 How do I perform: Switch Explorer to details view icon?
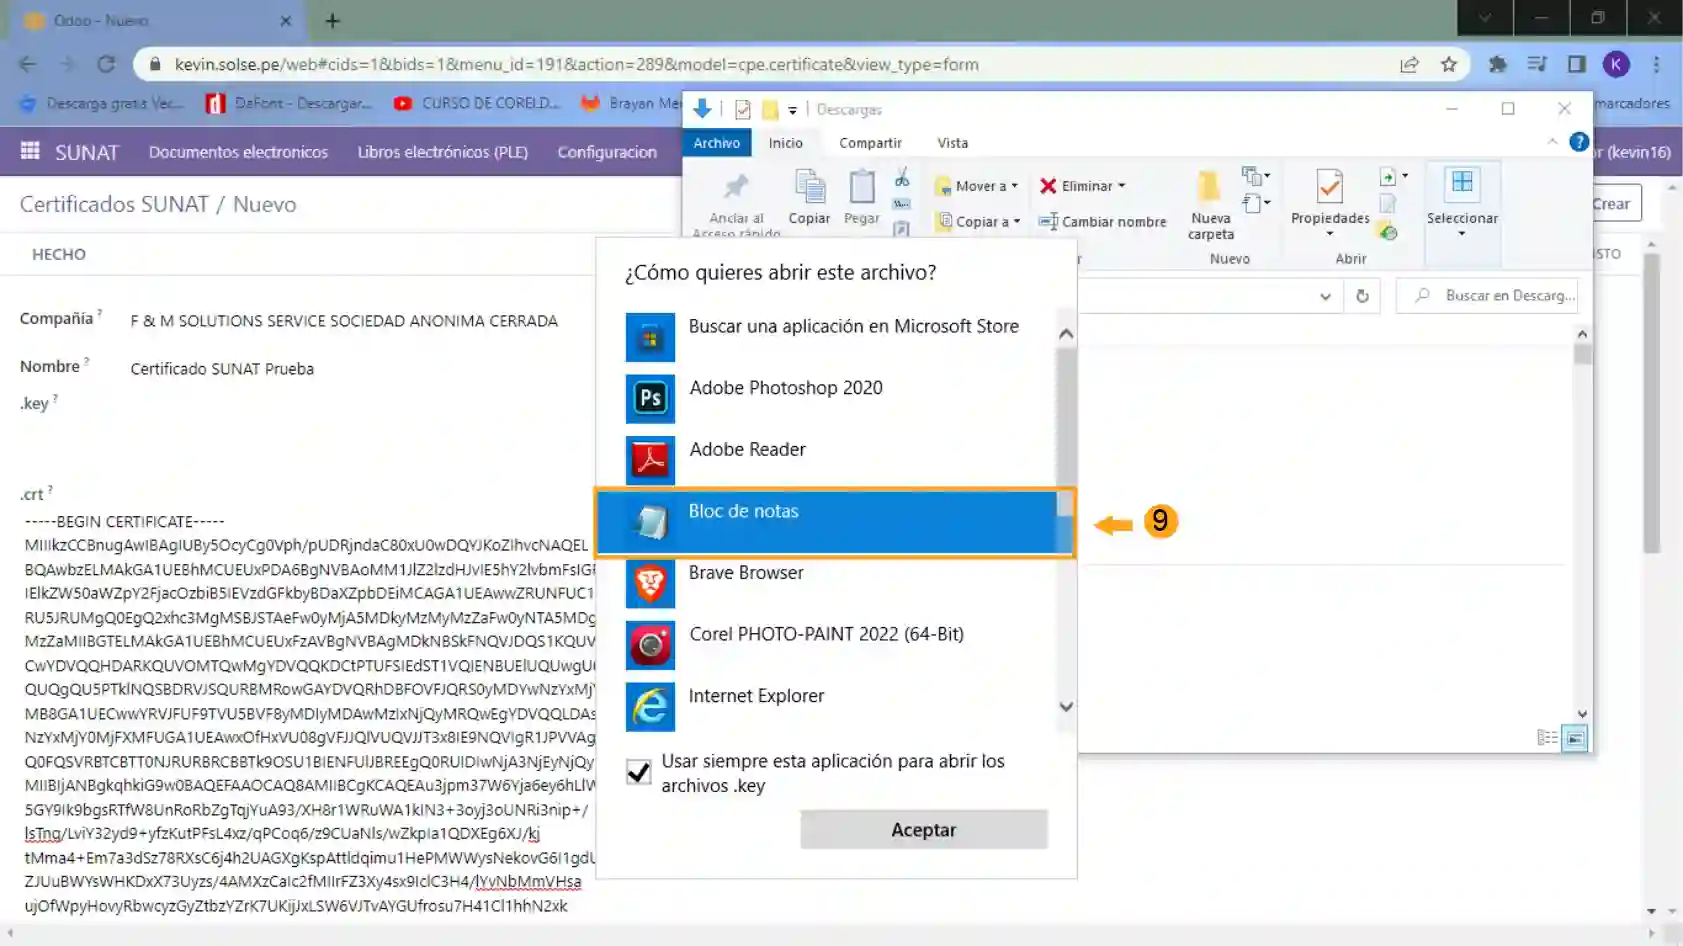[1547, 738]
